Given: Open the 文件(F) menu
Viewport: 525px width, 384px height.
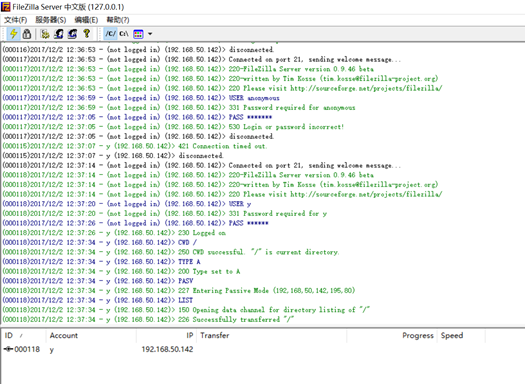Looking at the screenshot, I should coord(15,20).
